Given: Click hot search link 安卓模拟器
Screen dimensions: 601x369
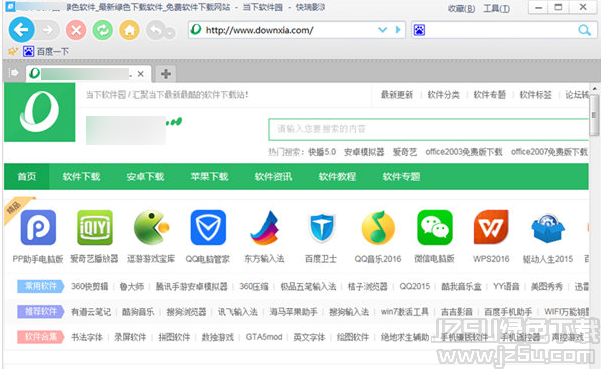Looking at the screenshot, I should pos(364,152).
